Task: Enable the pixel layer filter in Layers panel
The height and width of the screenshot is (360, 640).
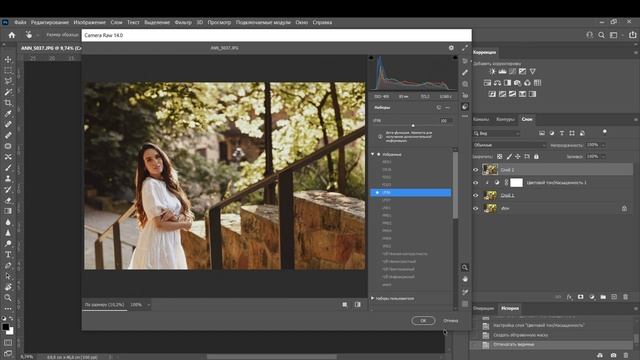Action: point(542,133)
